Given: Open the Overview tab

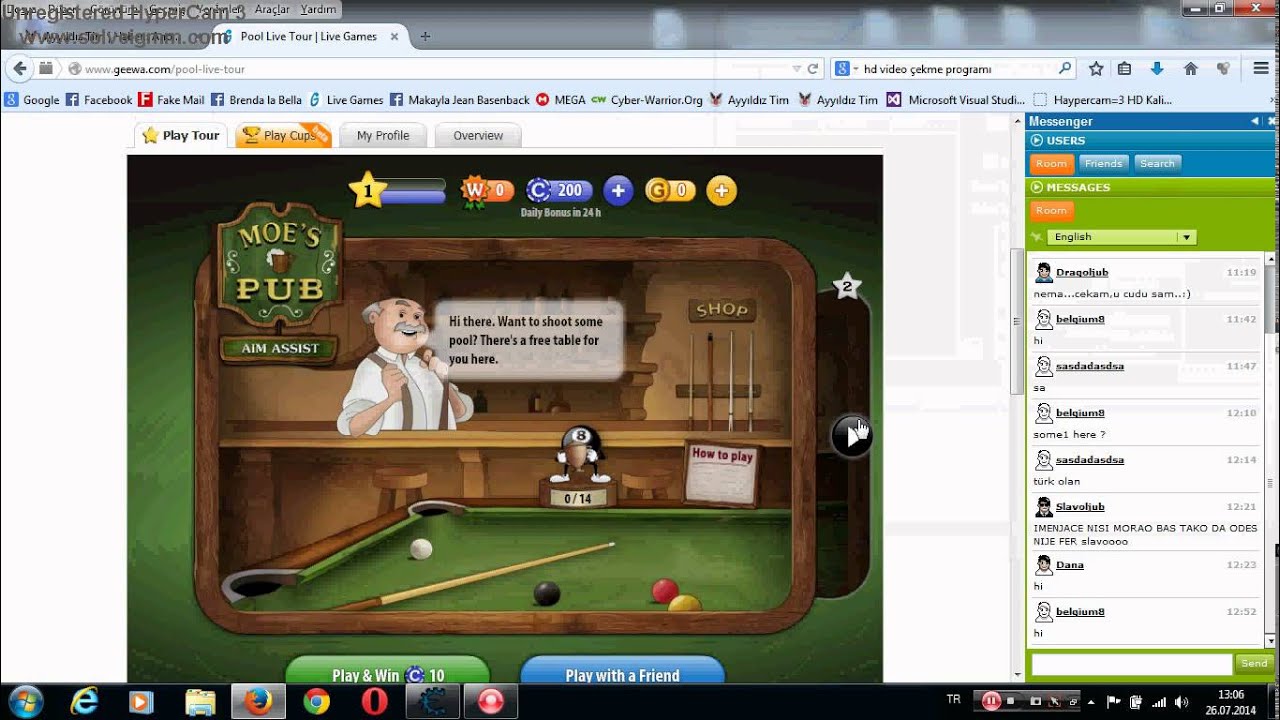Looking at the screenshot, I should click(x=478, y=135).
